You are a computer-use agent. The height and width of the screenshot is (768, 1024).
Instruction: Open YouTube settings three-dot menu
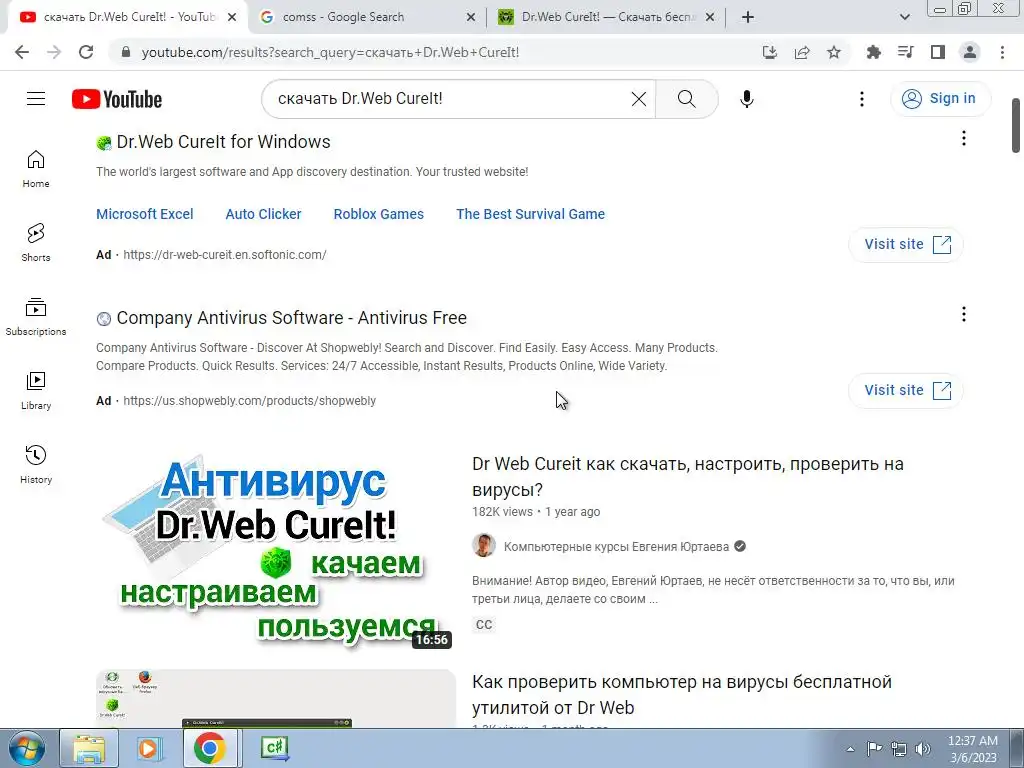click(861, 99)
